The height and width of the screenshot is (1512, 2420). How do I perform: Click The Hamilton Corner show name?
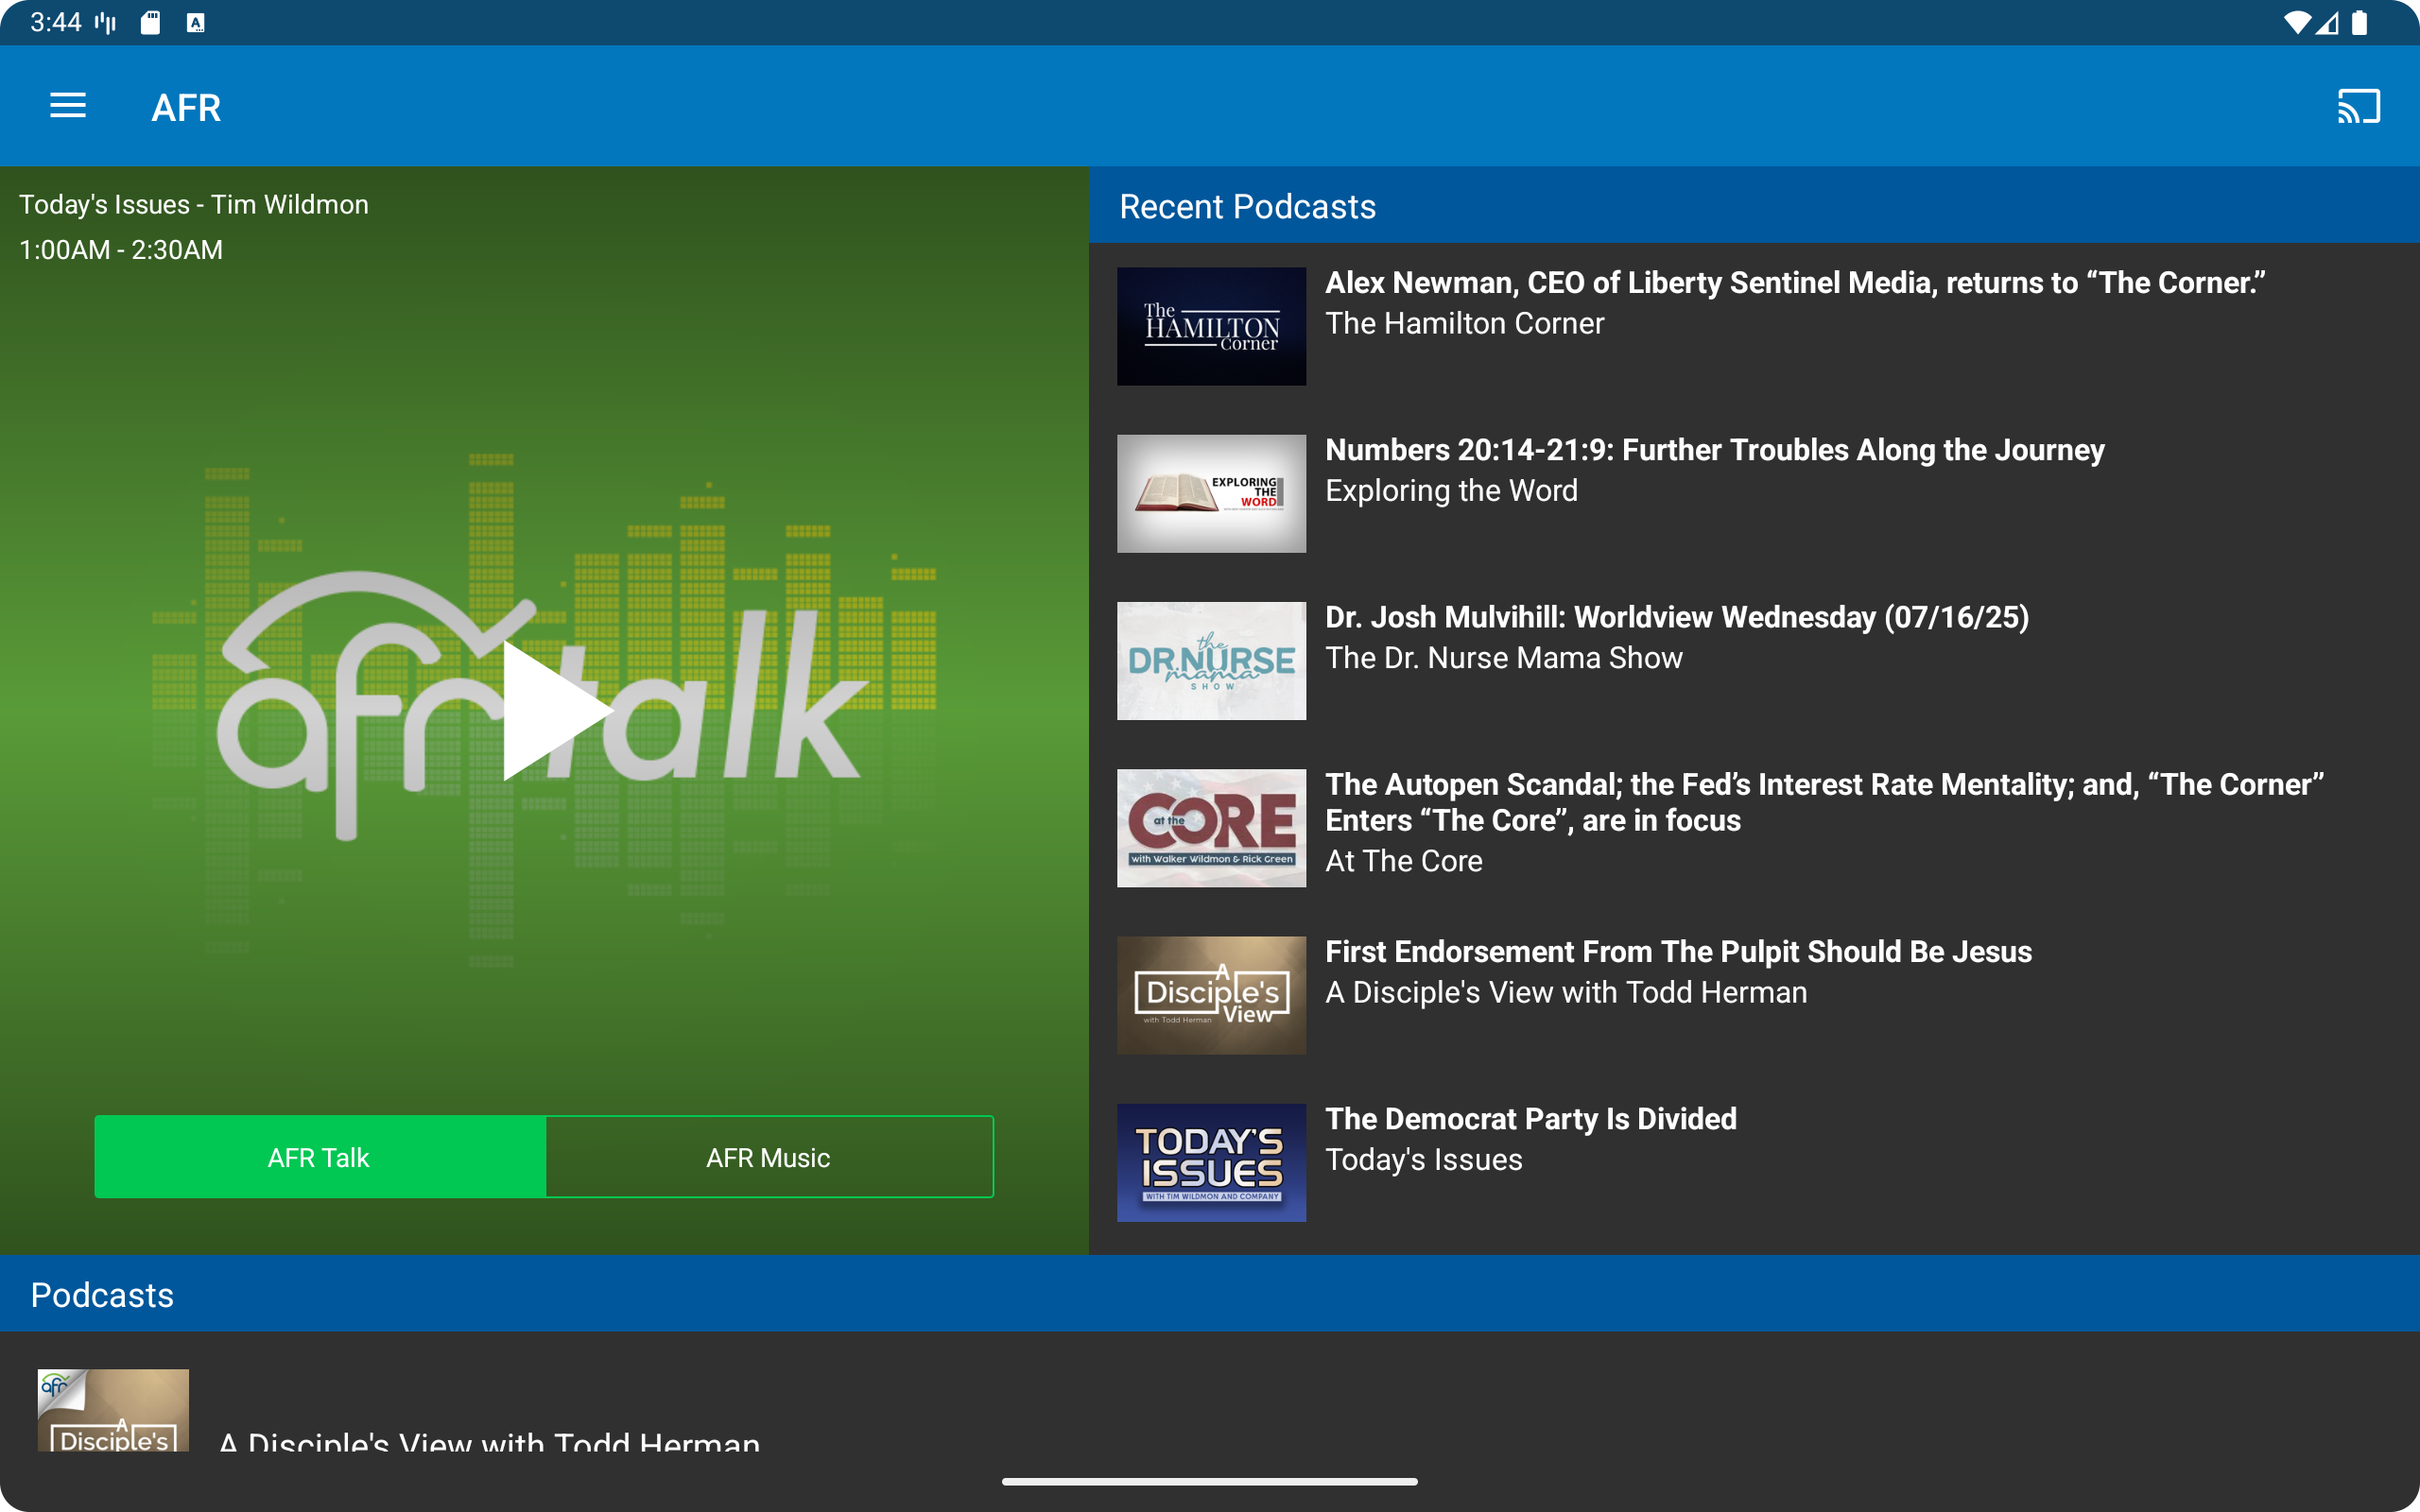point(1464,324)
